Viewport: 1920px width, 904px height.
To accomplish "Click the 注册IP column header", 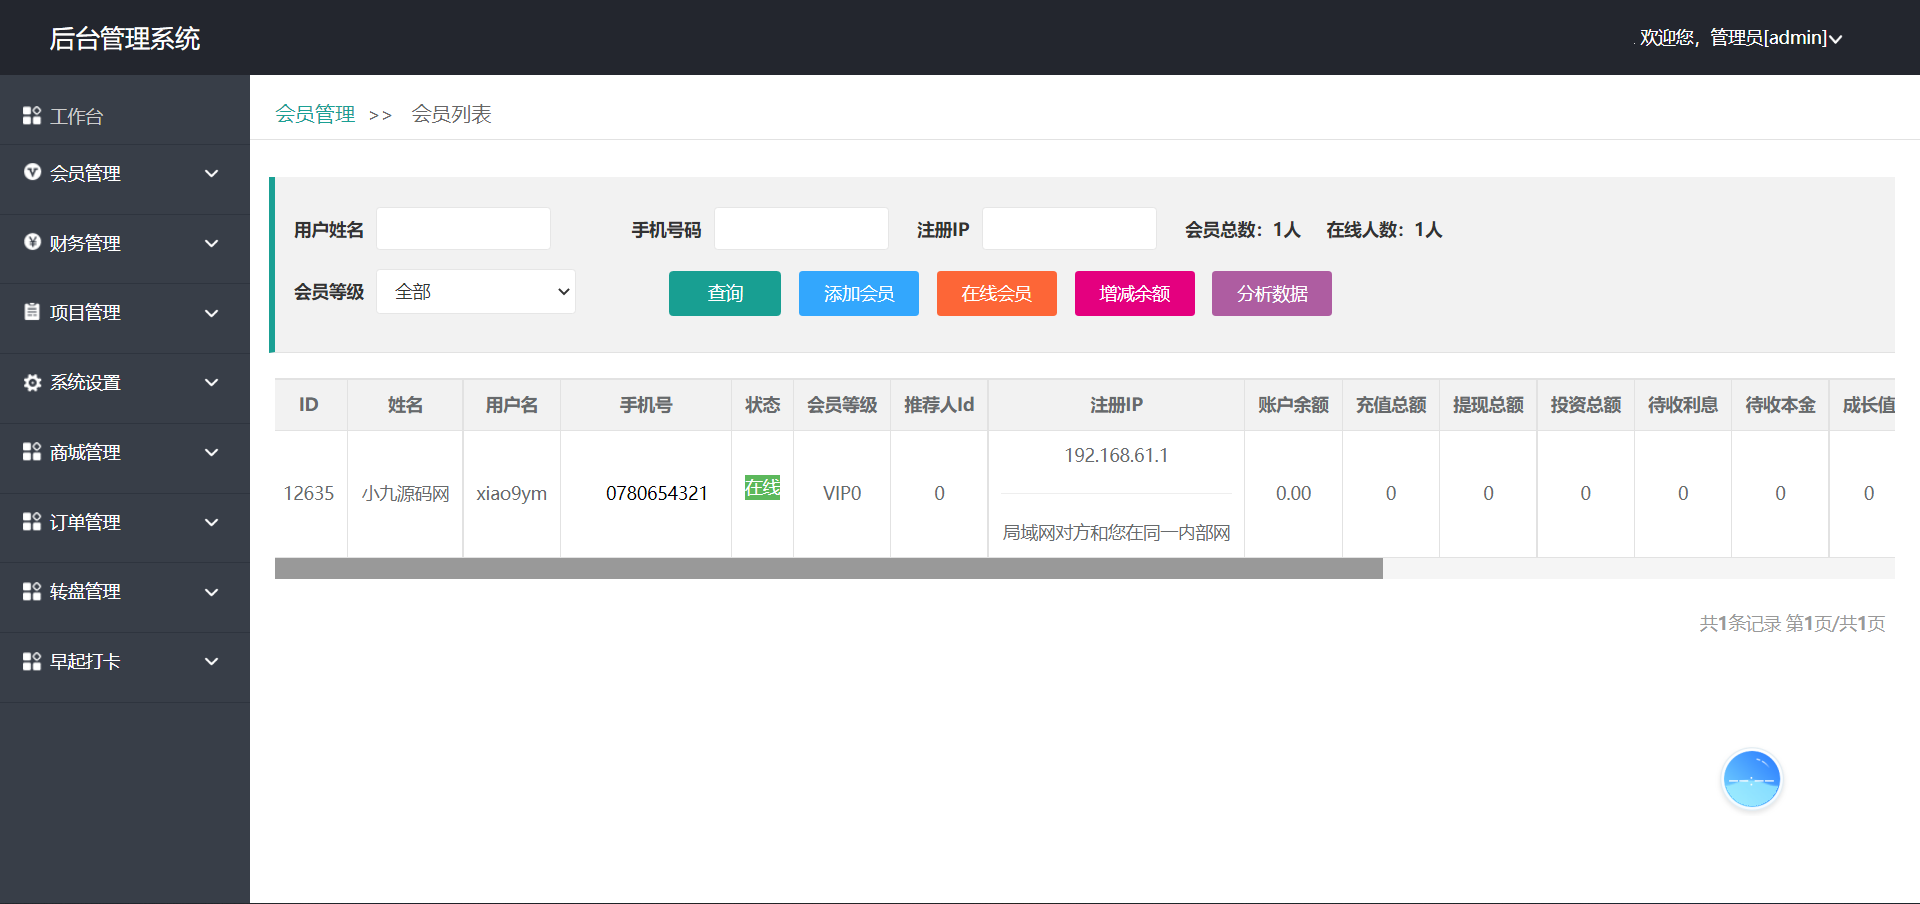I will [x=1116, y=405].
